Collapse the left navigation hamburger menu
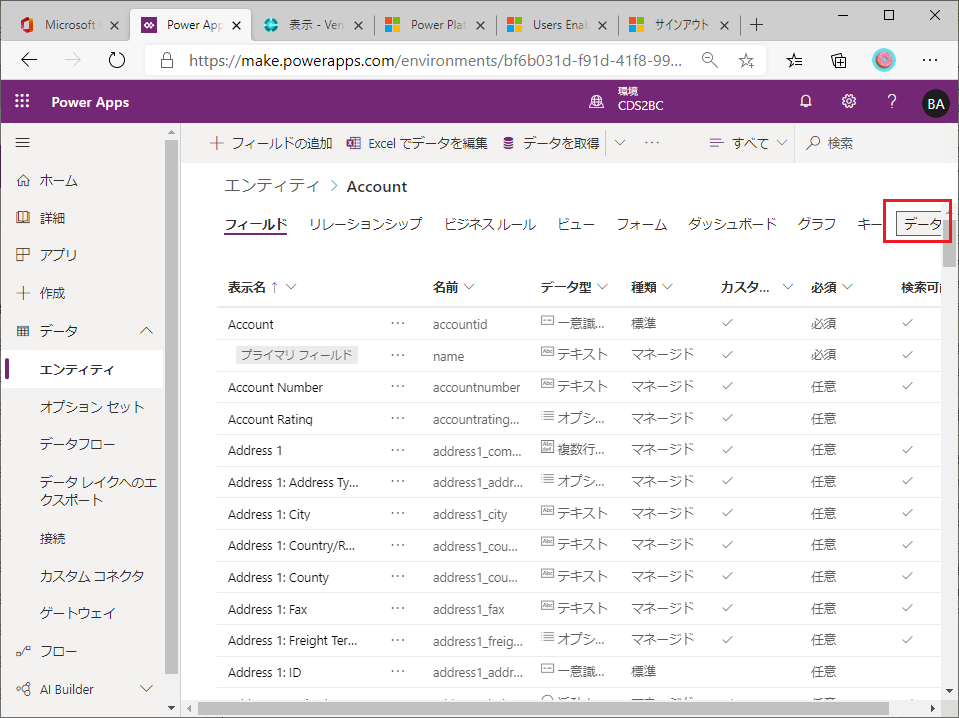959x718 pixels. point(22,143)
